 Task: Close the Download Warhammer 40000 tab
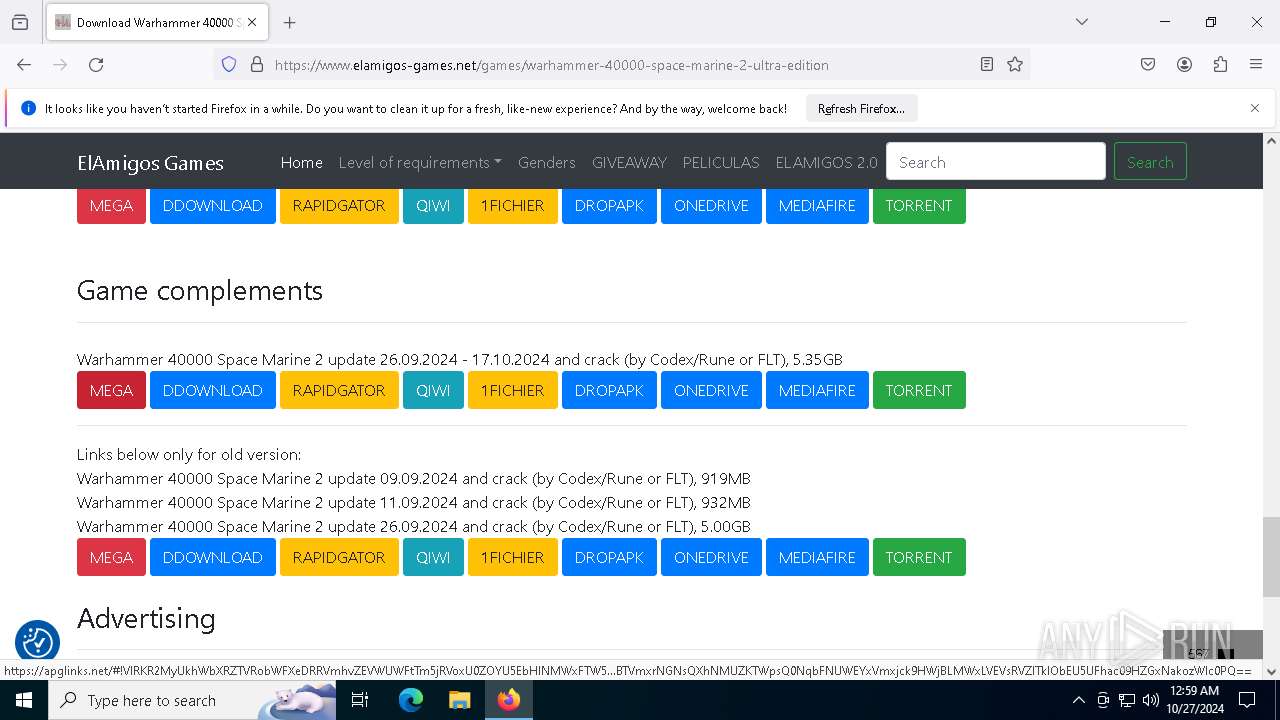(x=252, y=22)
